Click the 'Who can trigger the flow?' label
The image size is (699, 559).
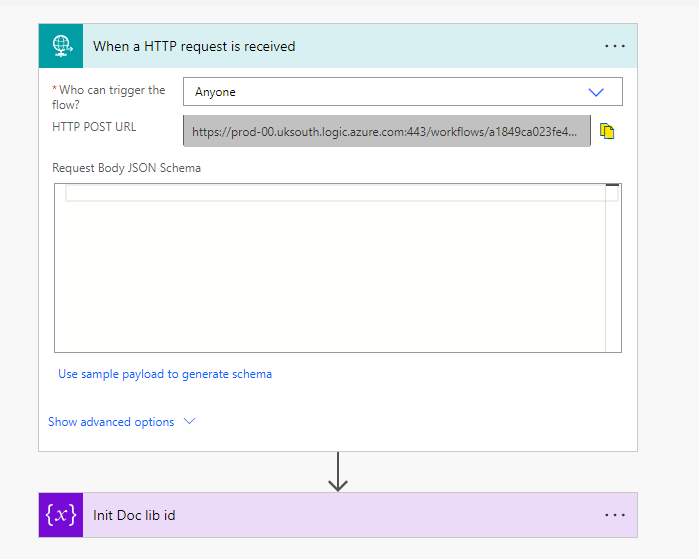point(109,97)
